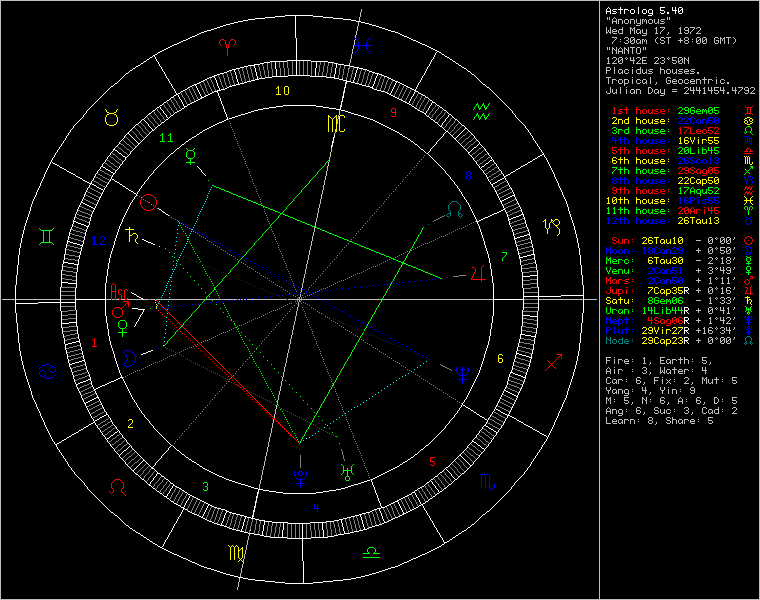
Task: Click house number 7 in the wheel
Action: click(504, 256)
